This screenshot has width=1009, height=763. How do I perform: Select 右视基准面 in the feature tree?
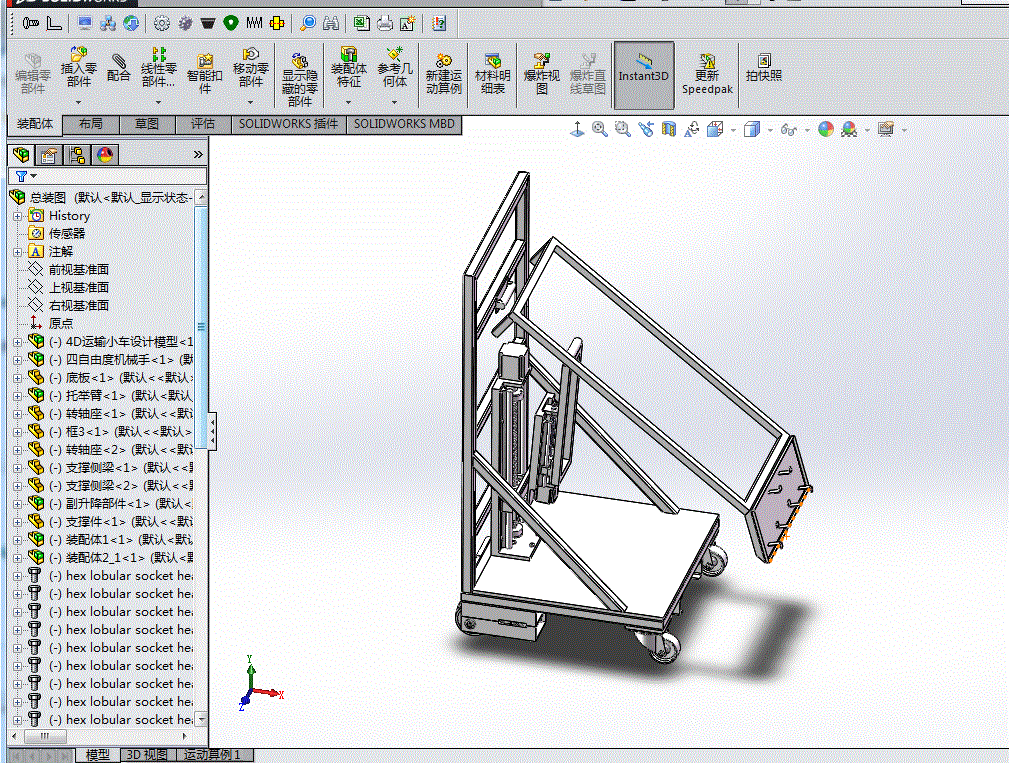(x=79, y=306)
